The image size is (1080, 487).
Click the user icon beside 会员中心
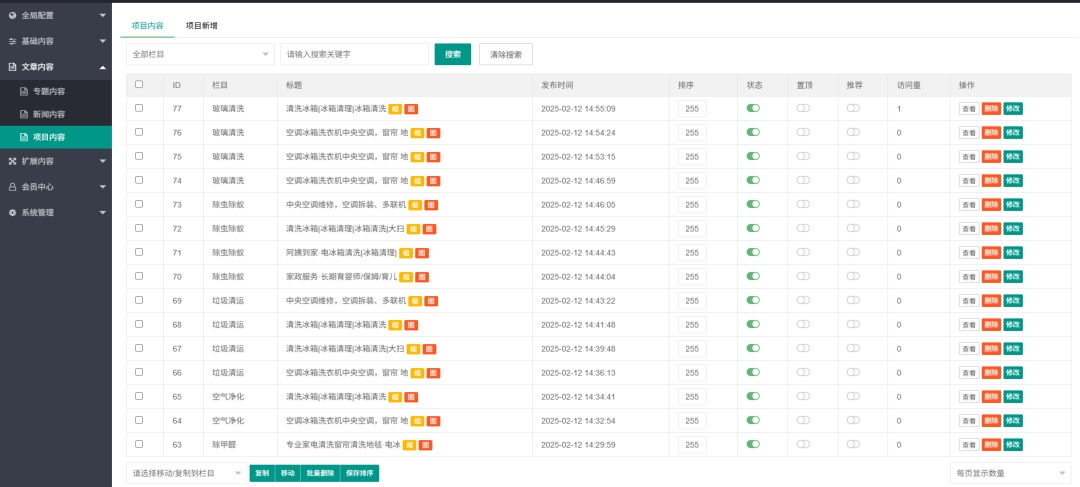(x=12, y=187)
